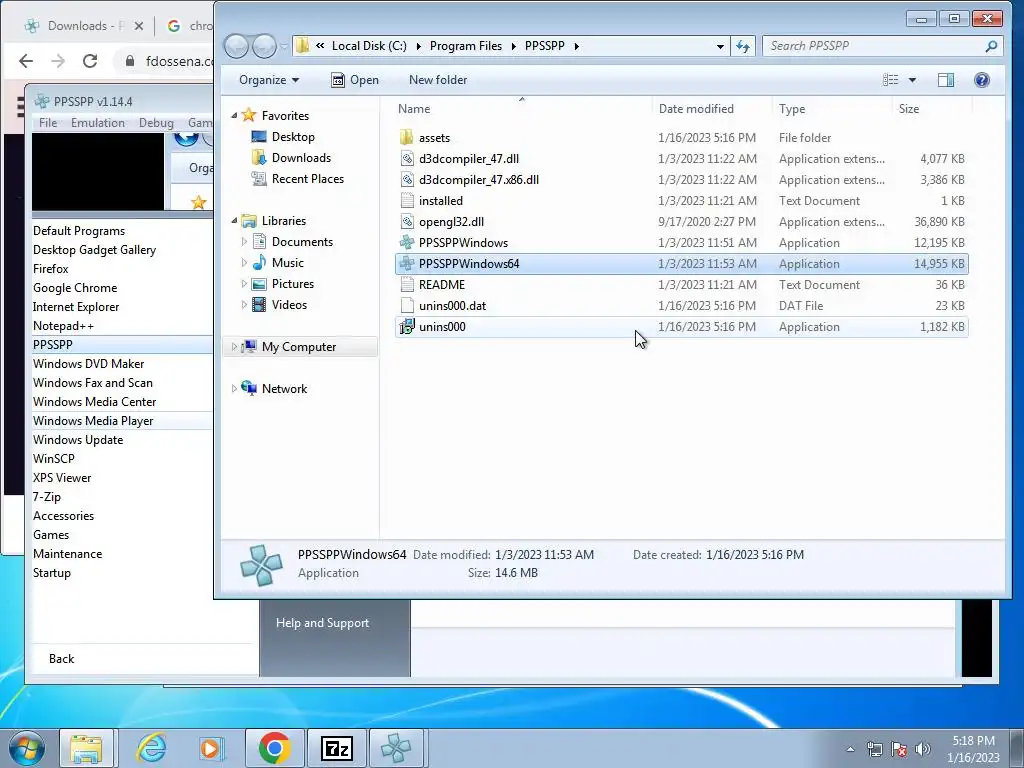Click the volume speaker tray icon
1024x768 pixels.
click(923, 749)
